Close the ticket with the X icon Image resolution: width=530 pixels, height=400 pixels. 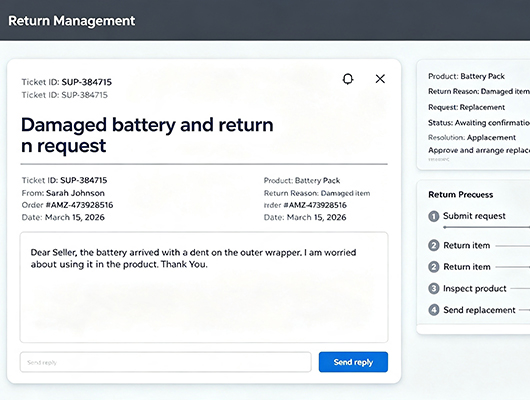click(x=380, y=79)
